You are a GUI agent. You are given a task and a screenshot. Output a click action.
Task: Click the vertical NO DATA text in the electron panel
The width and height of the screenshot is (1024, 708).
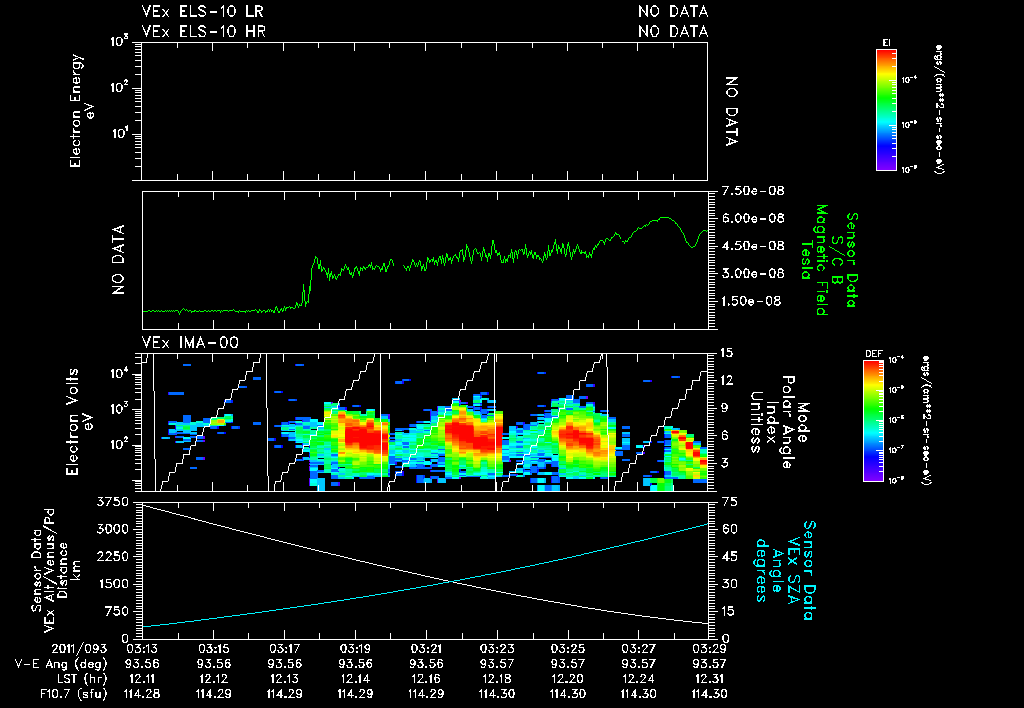click(731, 111)
